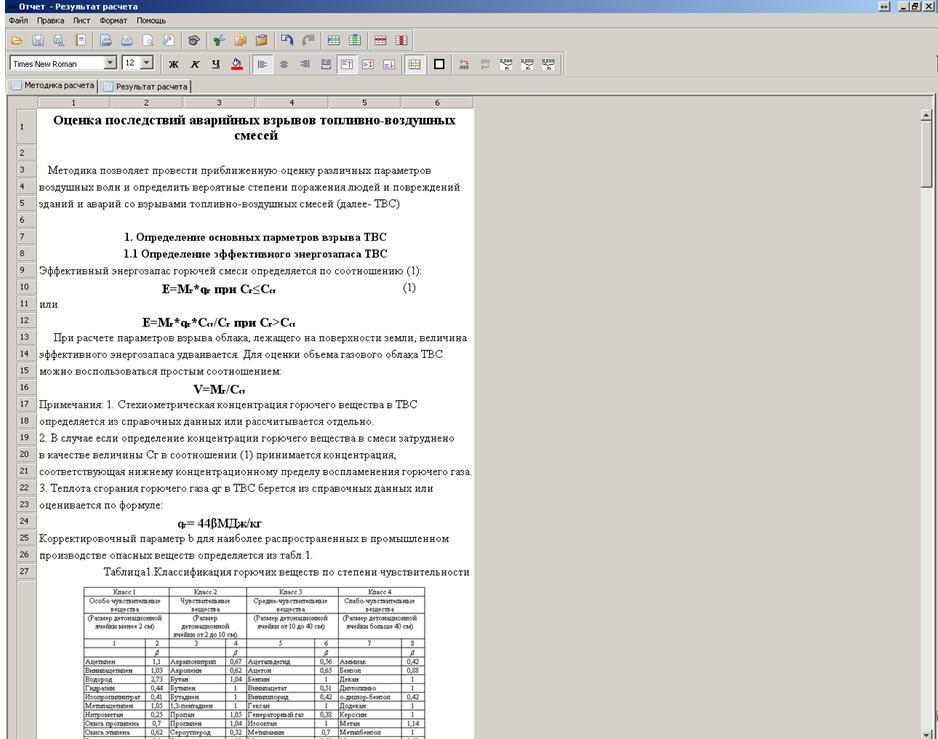938x739 pixels.
Task: Toggle bold formatting Ж
Action: coord(172,64)
